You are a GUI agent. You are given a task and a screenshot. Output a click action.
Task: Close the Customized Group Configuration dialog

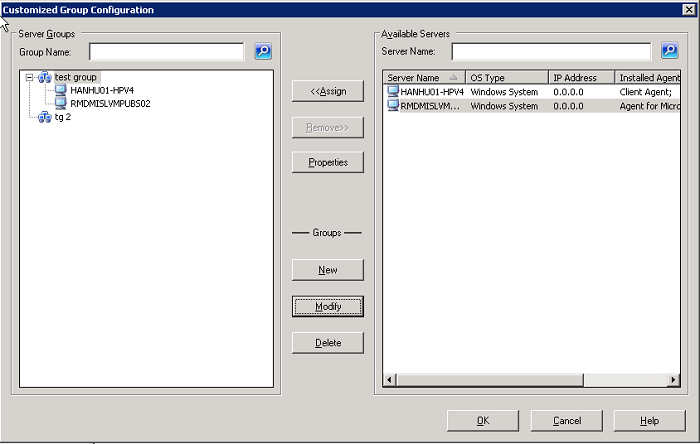[689, 9]
